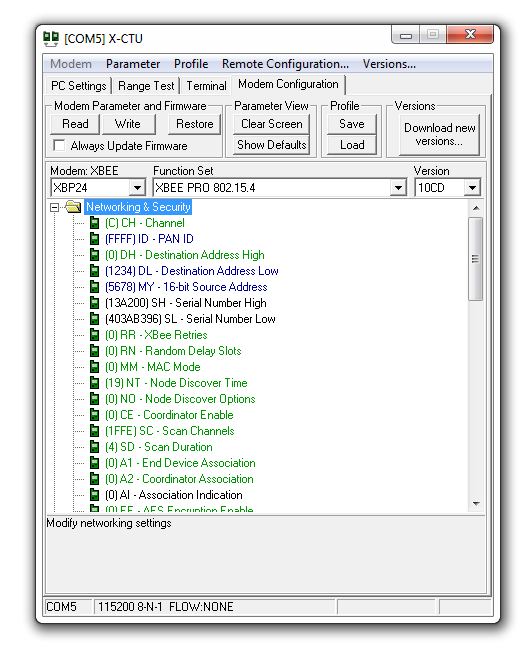Image resolution: width=528 pixels, height=648 pixels.
Task: Click the icon beside SD - Scan Duration
Action: tap(95, 447)
